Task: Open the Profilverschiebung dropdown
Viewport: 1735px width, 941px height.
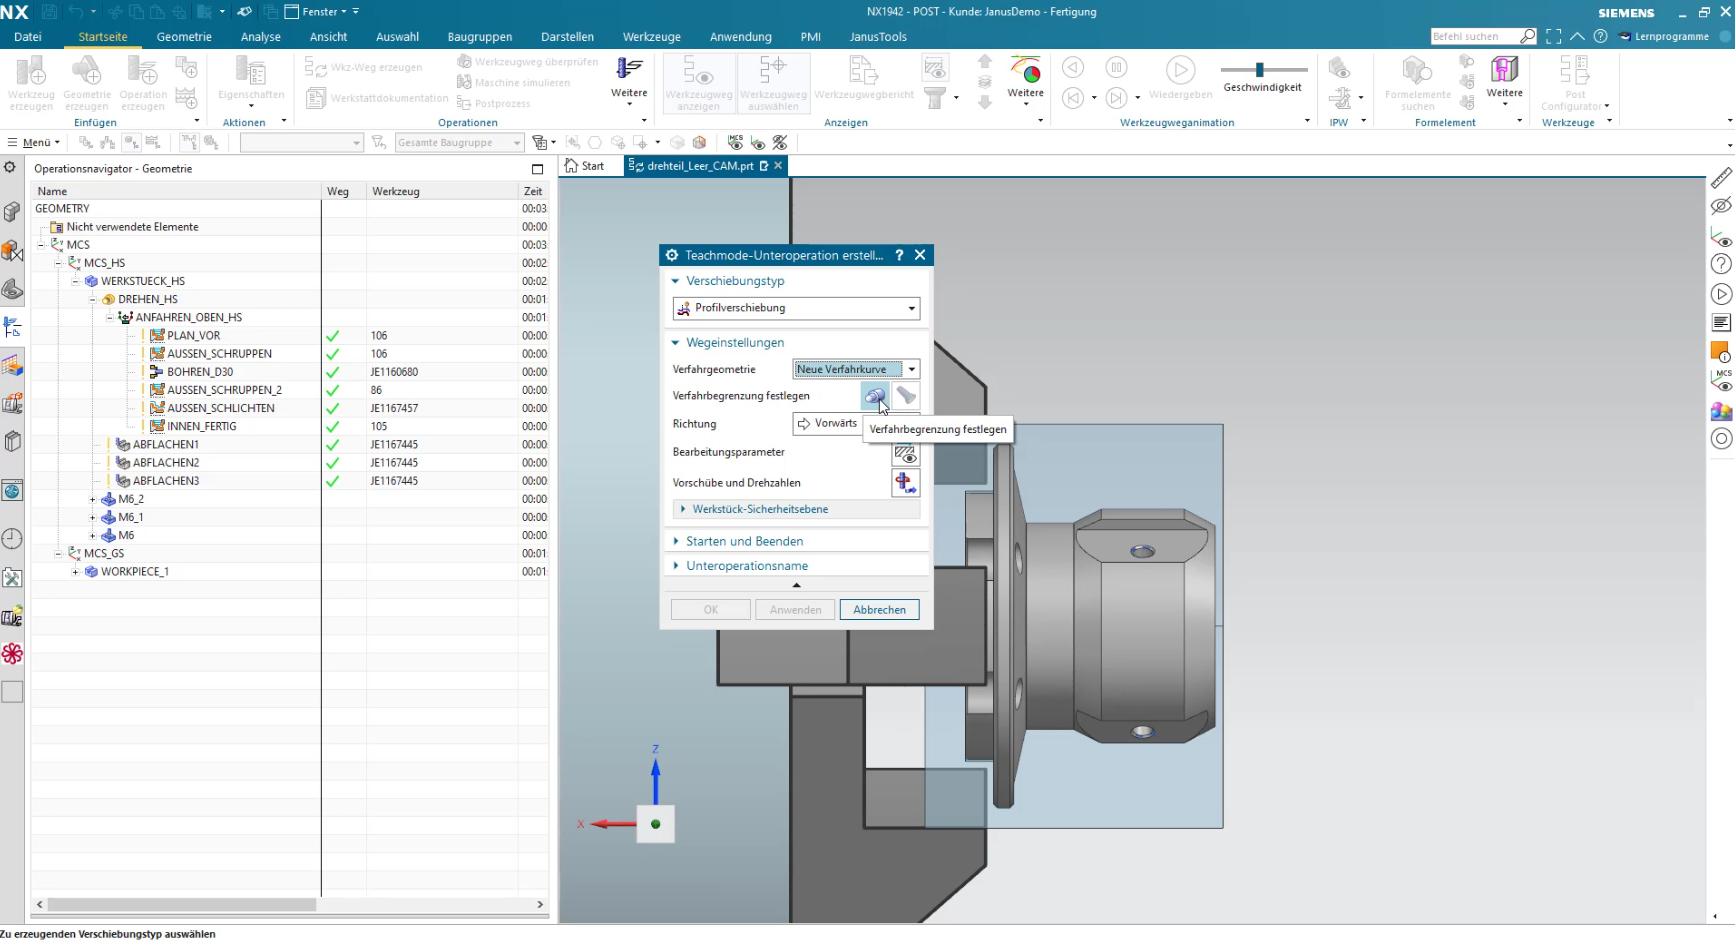Action: [x=797, y=308]
